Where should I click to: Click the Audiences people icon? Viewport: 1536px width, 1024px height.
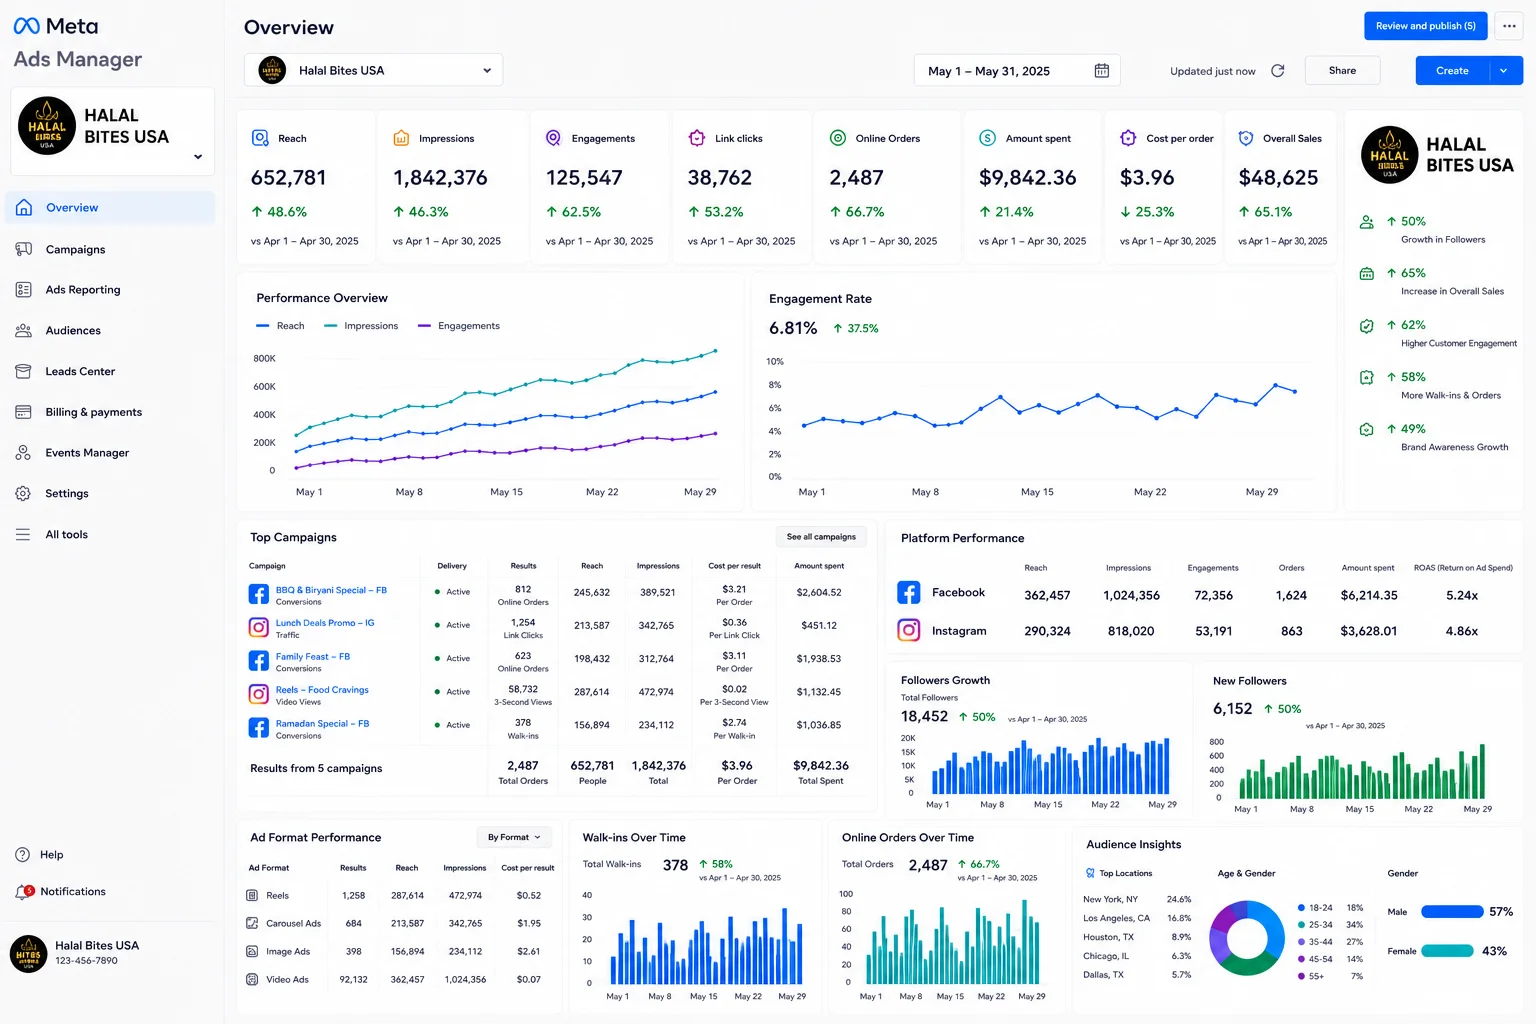24,330
